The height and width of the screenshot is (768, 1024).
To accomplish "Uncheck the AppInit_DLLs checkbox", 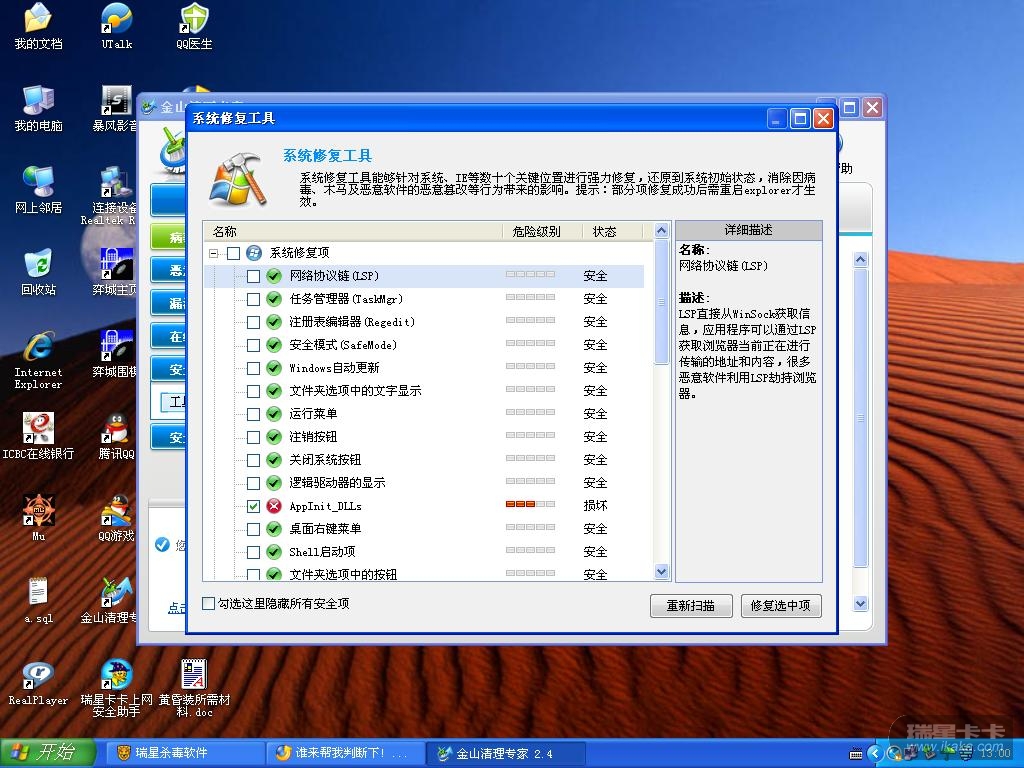I will pos(253,506).
